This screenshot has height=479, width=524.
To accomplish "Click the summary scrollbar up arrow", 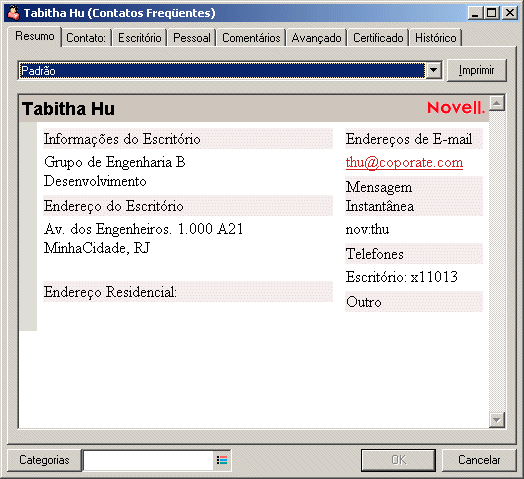I will pos(497,103).
